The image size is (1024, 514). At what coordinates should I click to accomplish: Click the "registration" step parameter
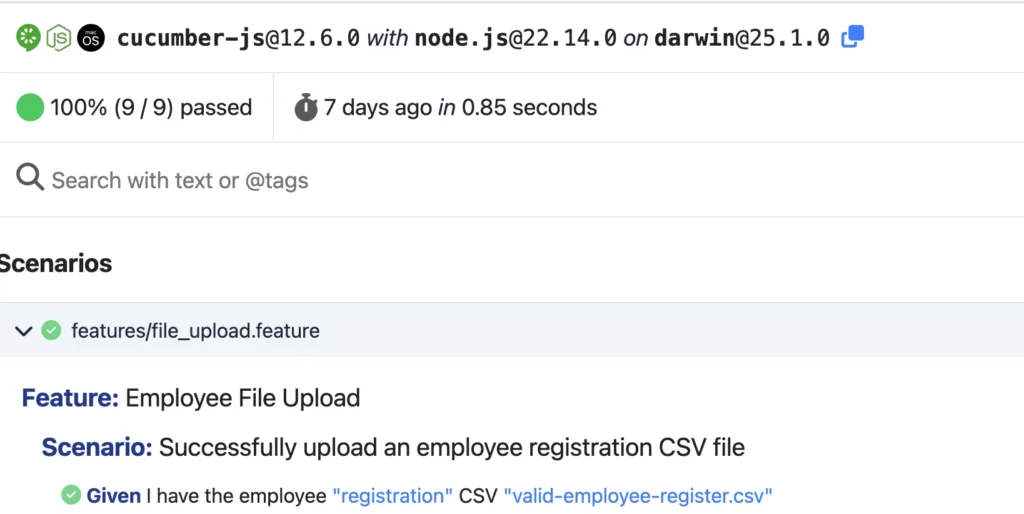click(x=392, y=495)
